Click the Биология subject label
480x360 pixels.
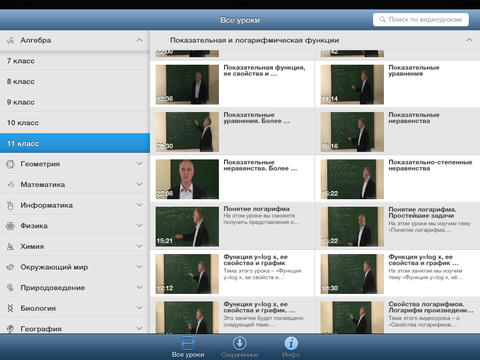pyautogui.click(x=38, y=308)
